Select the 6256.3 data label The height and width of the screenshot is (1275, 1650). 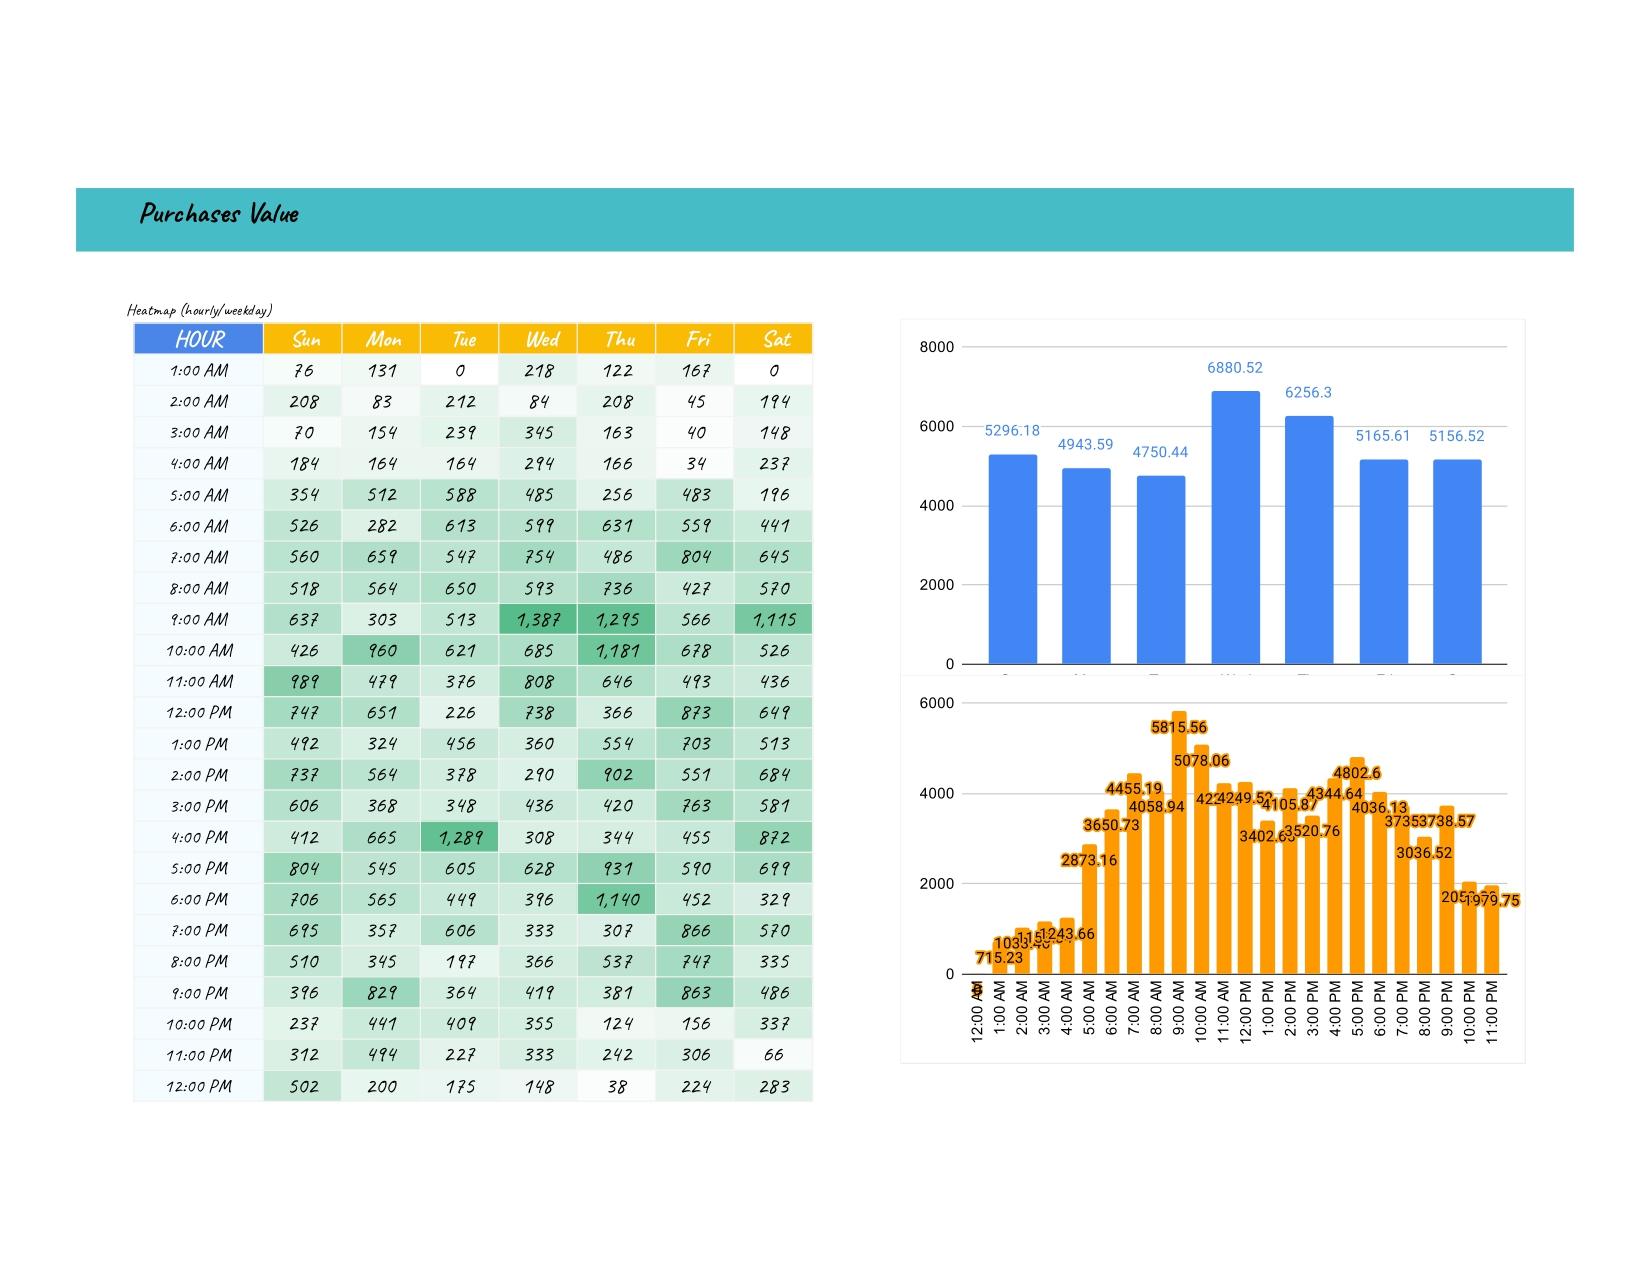pos(1308,393)
